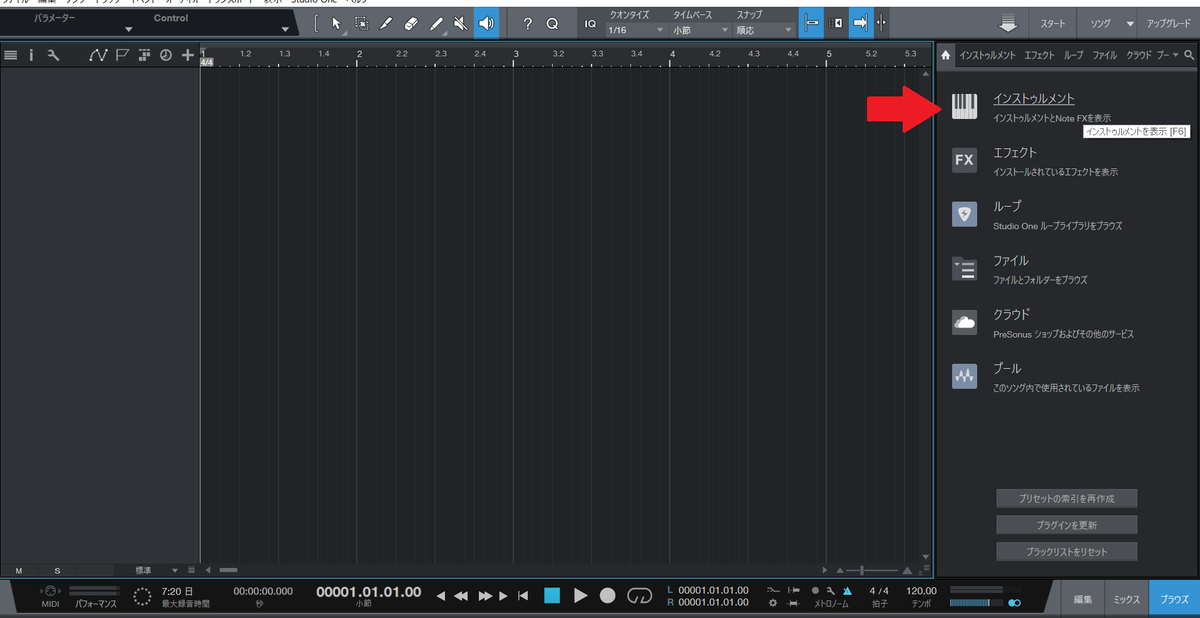Open the arranger track blocks icon
This screenshot has width=1200, height=618.
pyautogui.click(x=144, y=55)
